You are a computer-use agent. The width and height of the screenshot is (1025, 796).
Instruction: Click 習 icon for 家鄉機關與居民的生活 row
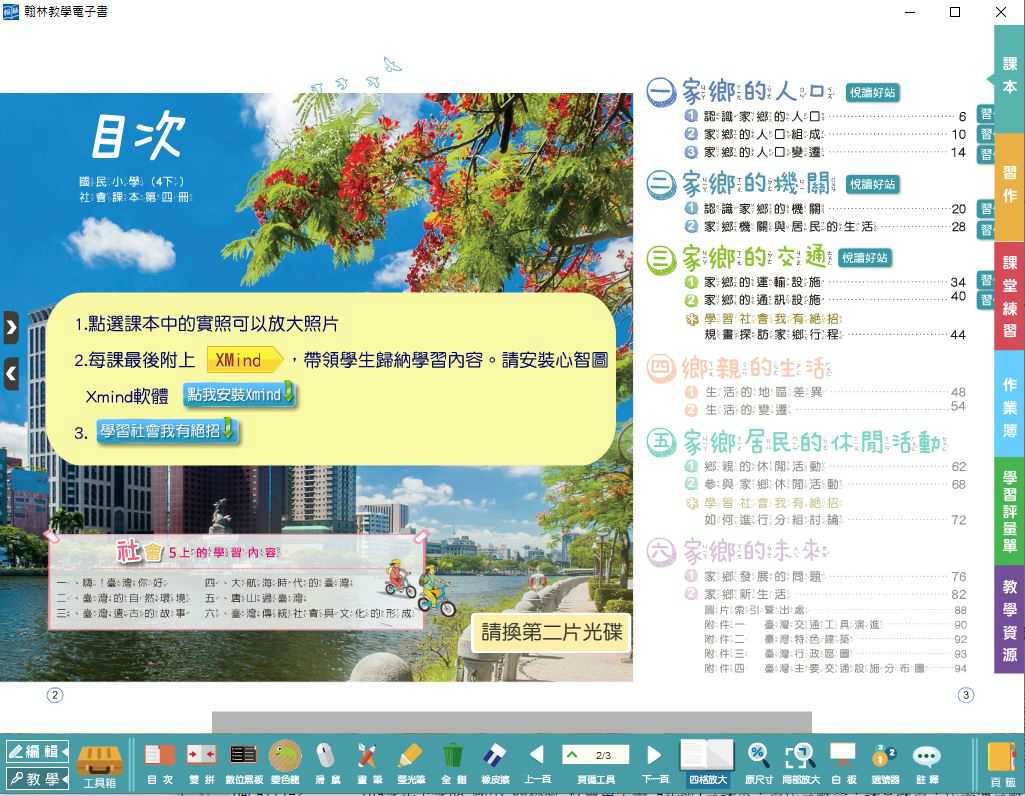point(986,229)
